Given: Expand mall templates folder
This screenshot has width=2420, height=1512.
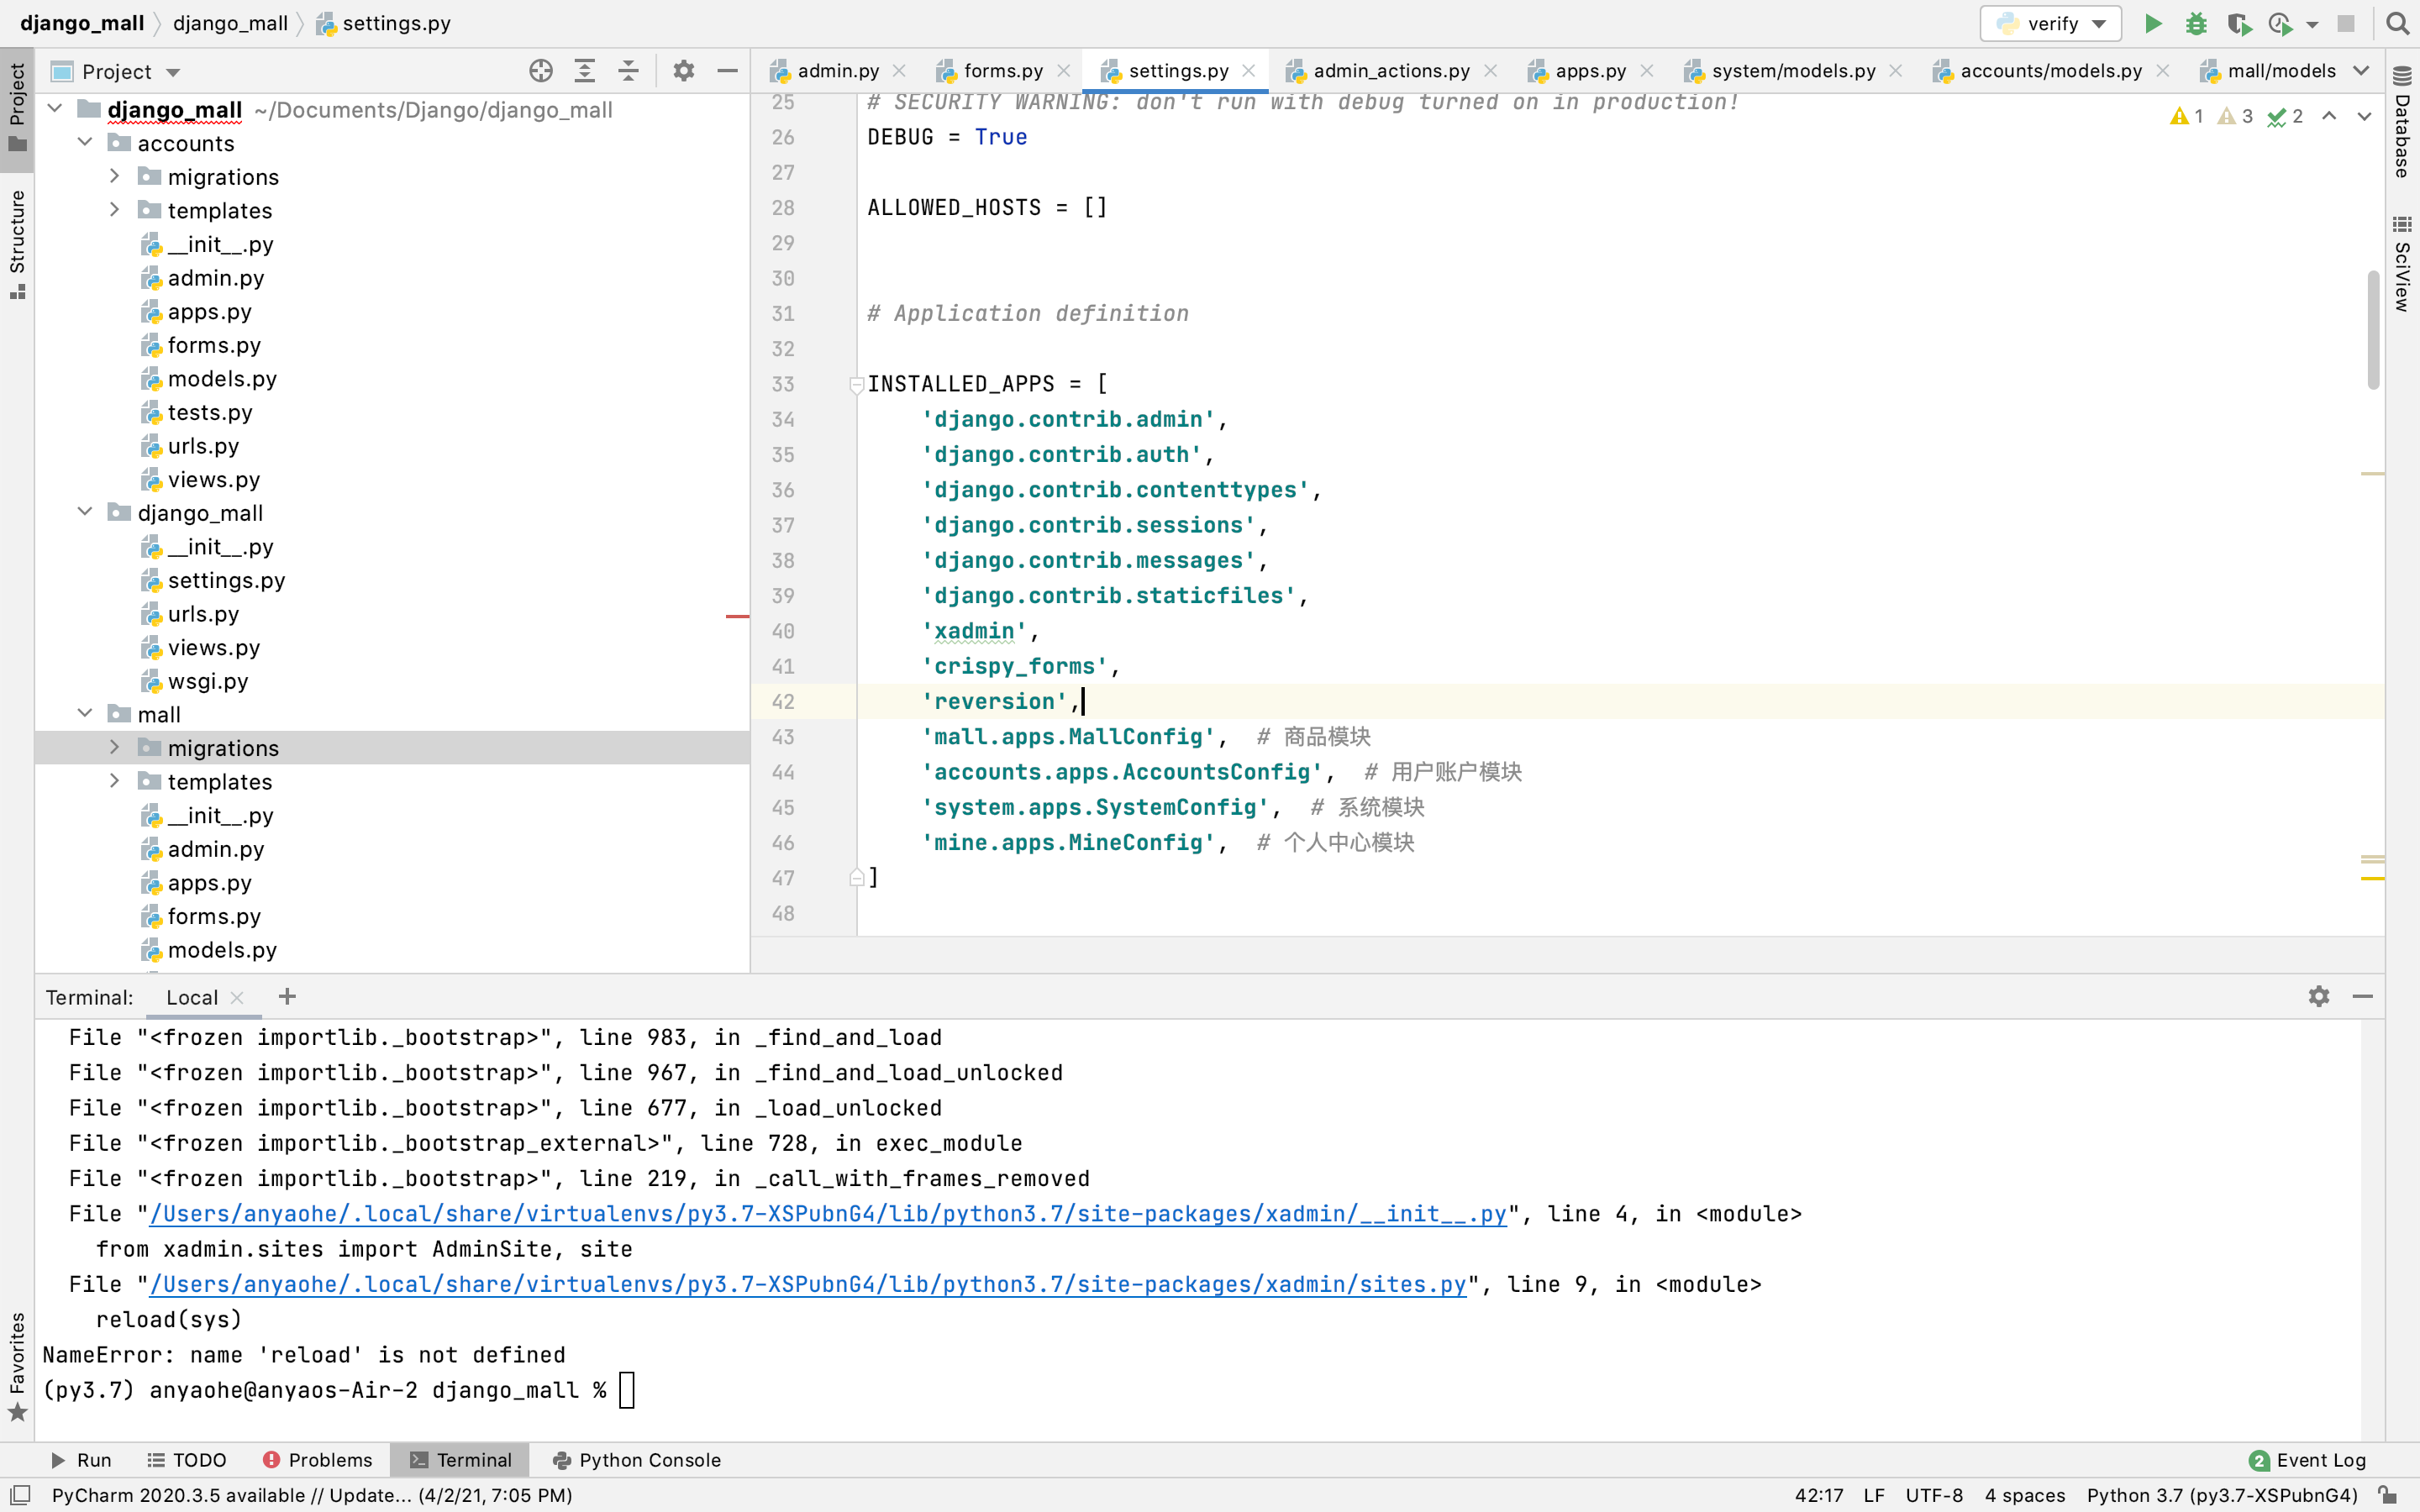Looking at the screenshot, I should [x=114, y=780].
